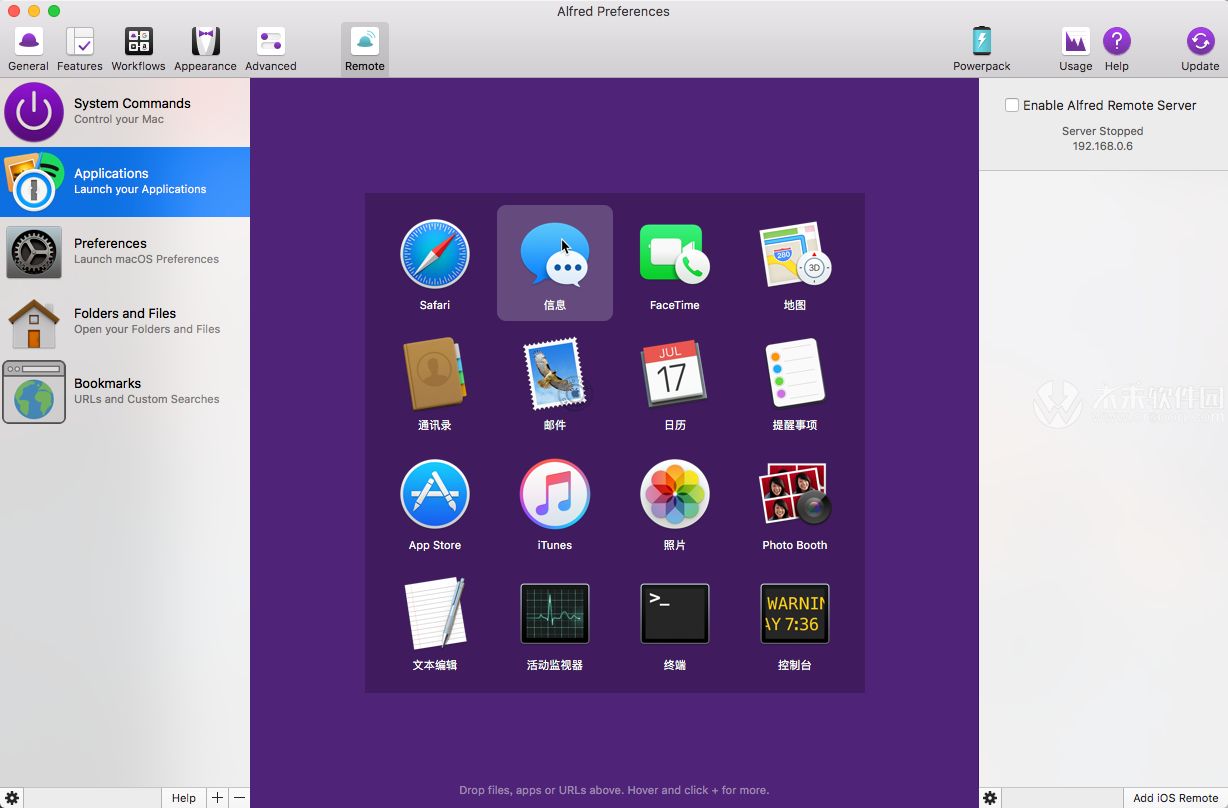Select the Bookmarks remote page
1228x808 pixels.
125,392
